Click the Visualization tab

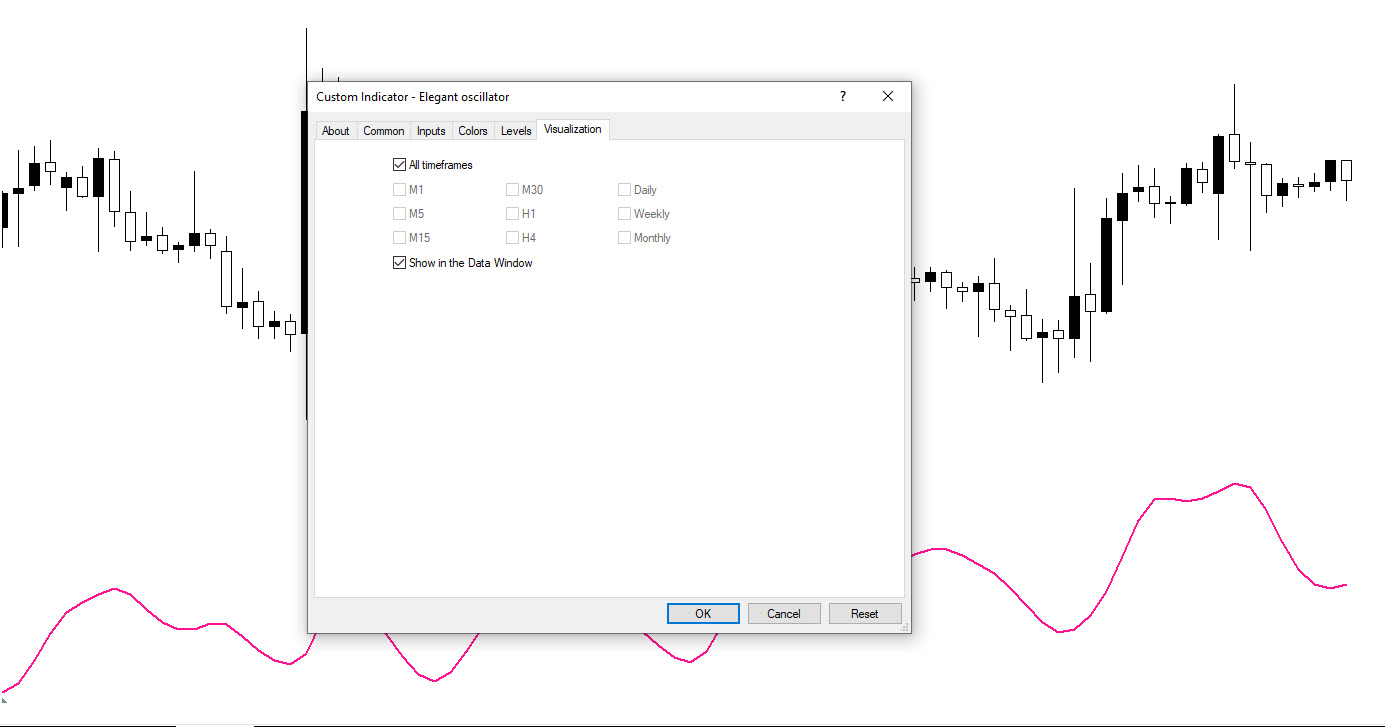tap(573, 130)
